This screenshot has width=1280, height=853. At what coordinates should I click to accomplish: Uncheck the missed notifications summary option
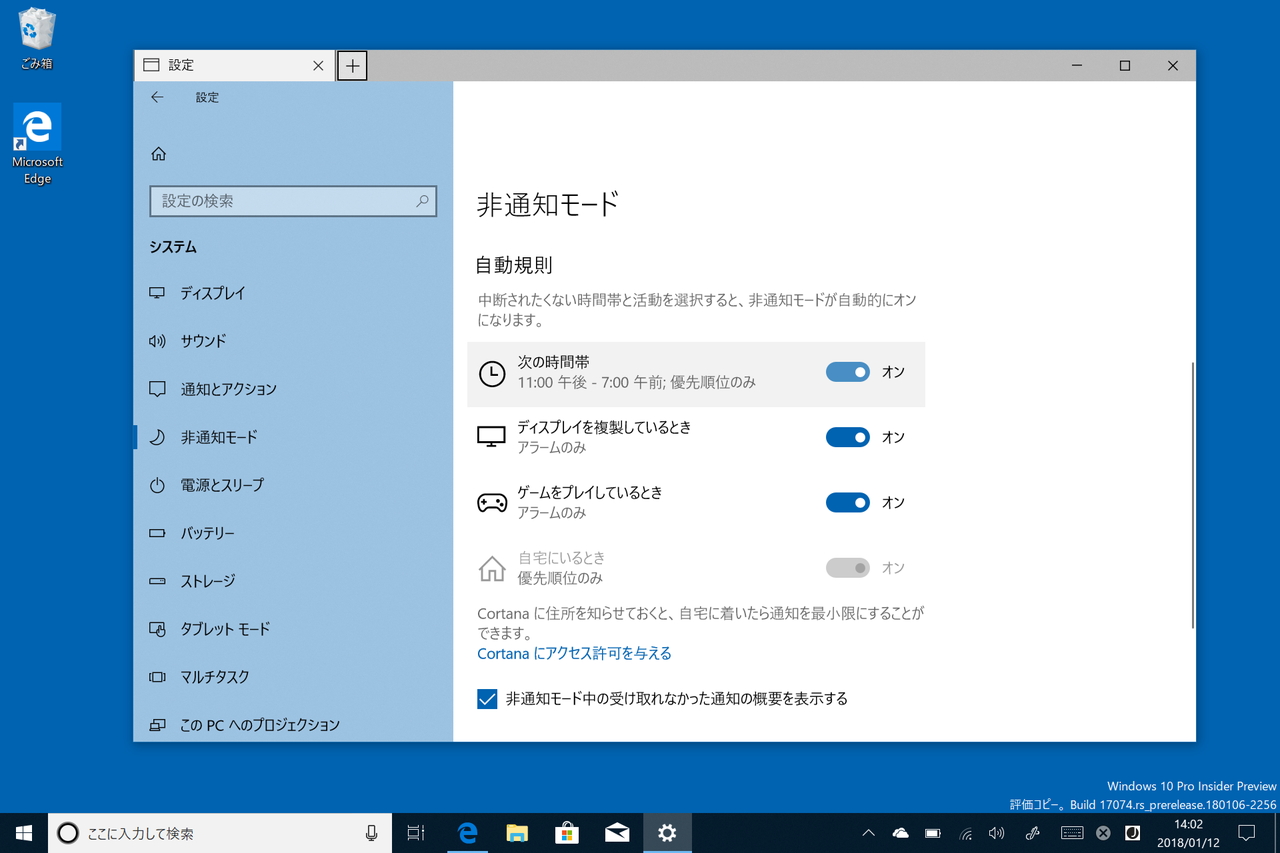click(487, 699)
